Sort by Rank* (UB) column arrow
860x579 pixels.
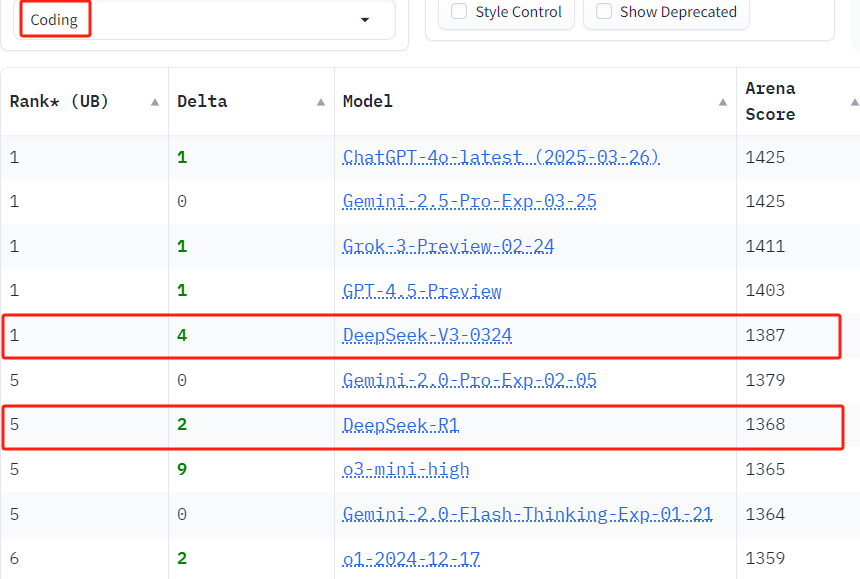pyautogui.click(x=155, y=102)
